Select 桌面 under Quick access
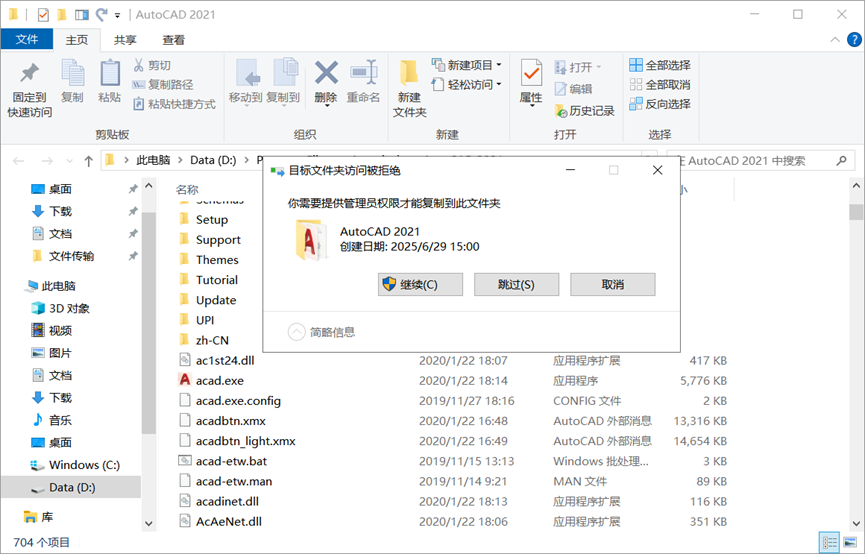Image resolution: width=865 pixels, height=554 pixels. (x=60, y=189)
